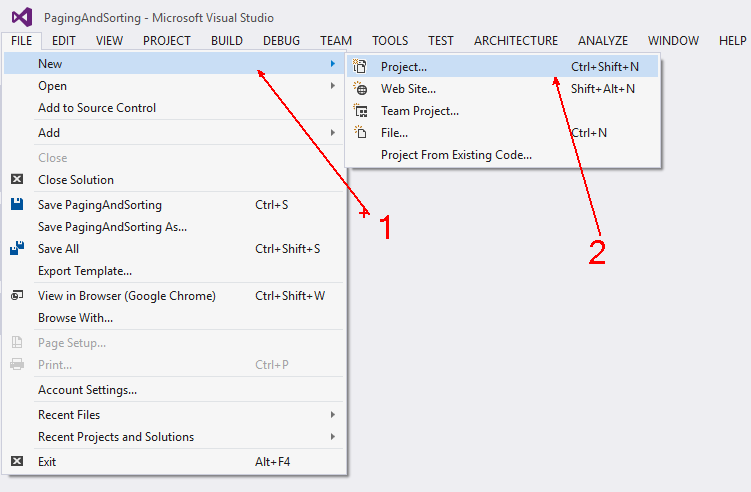Open the ARCHITECTURE menu
This screenshot has height=492, width=751.
pos(516,41)
